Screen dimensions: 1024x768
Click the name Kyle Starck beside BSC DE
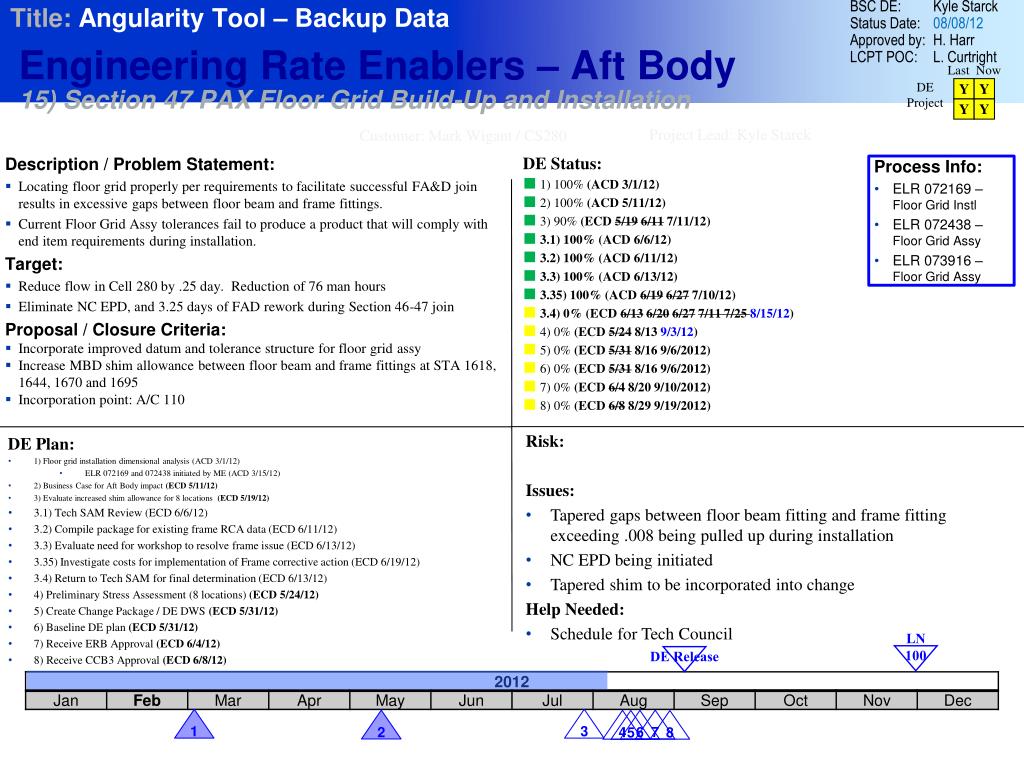pos(965,7)
